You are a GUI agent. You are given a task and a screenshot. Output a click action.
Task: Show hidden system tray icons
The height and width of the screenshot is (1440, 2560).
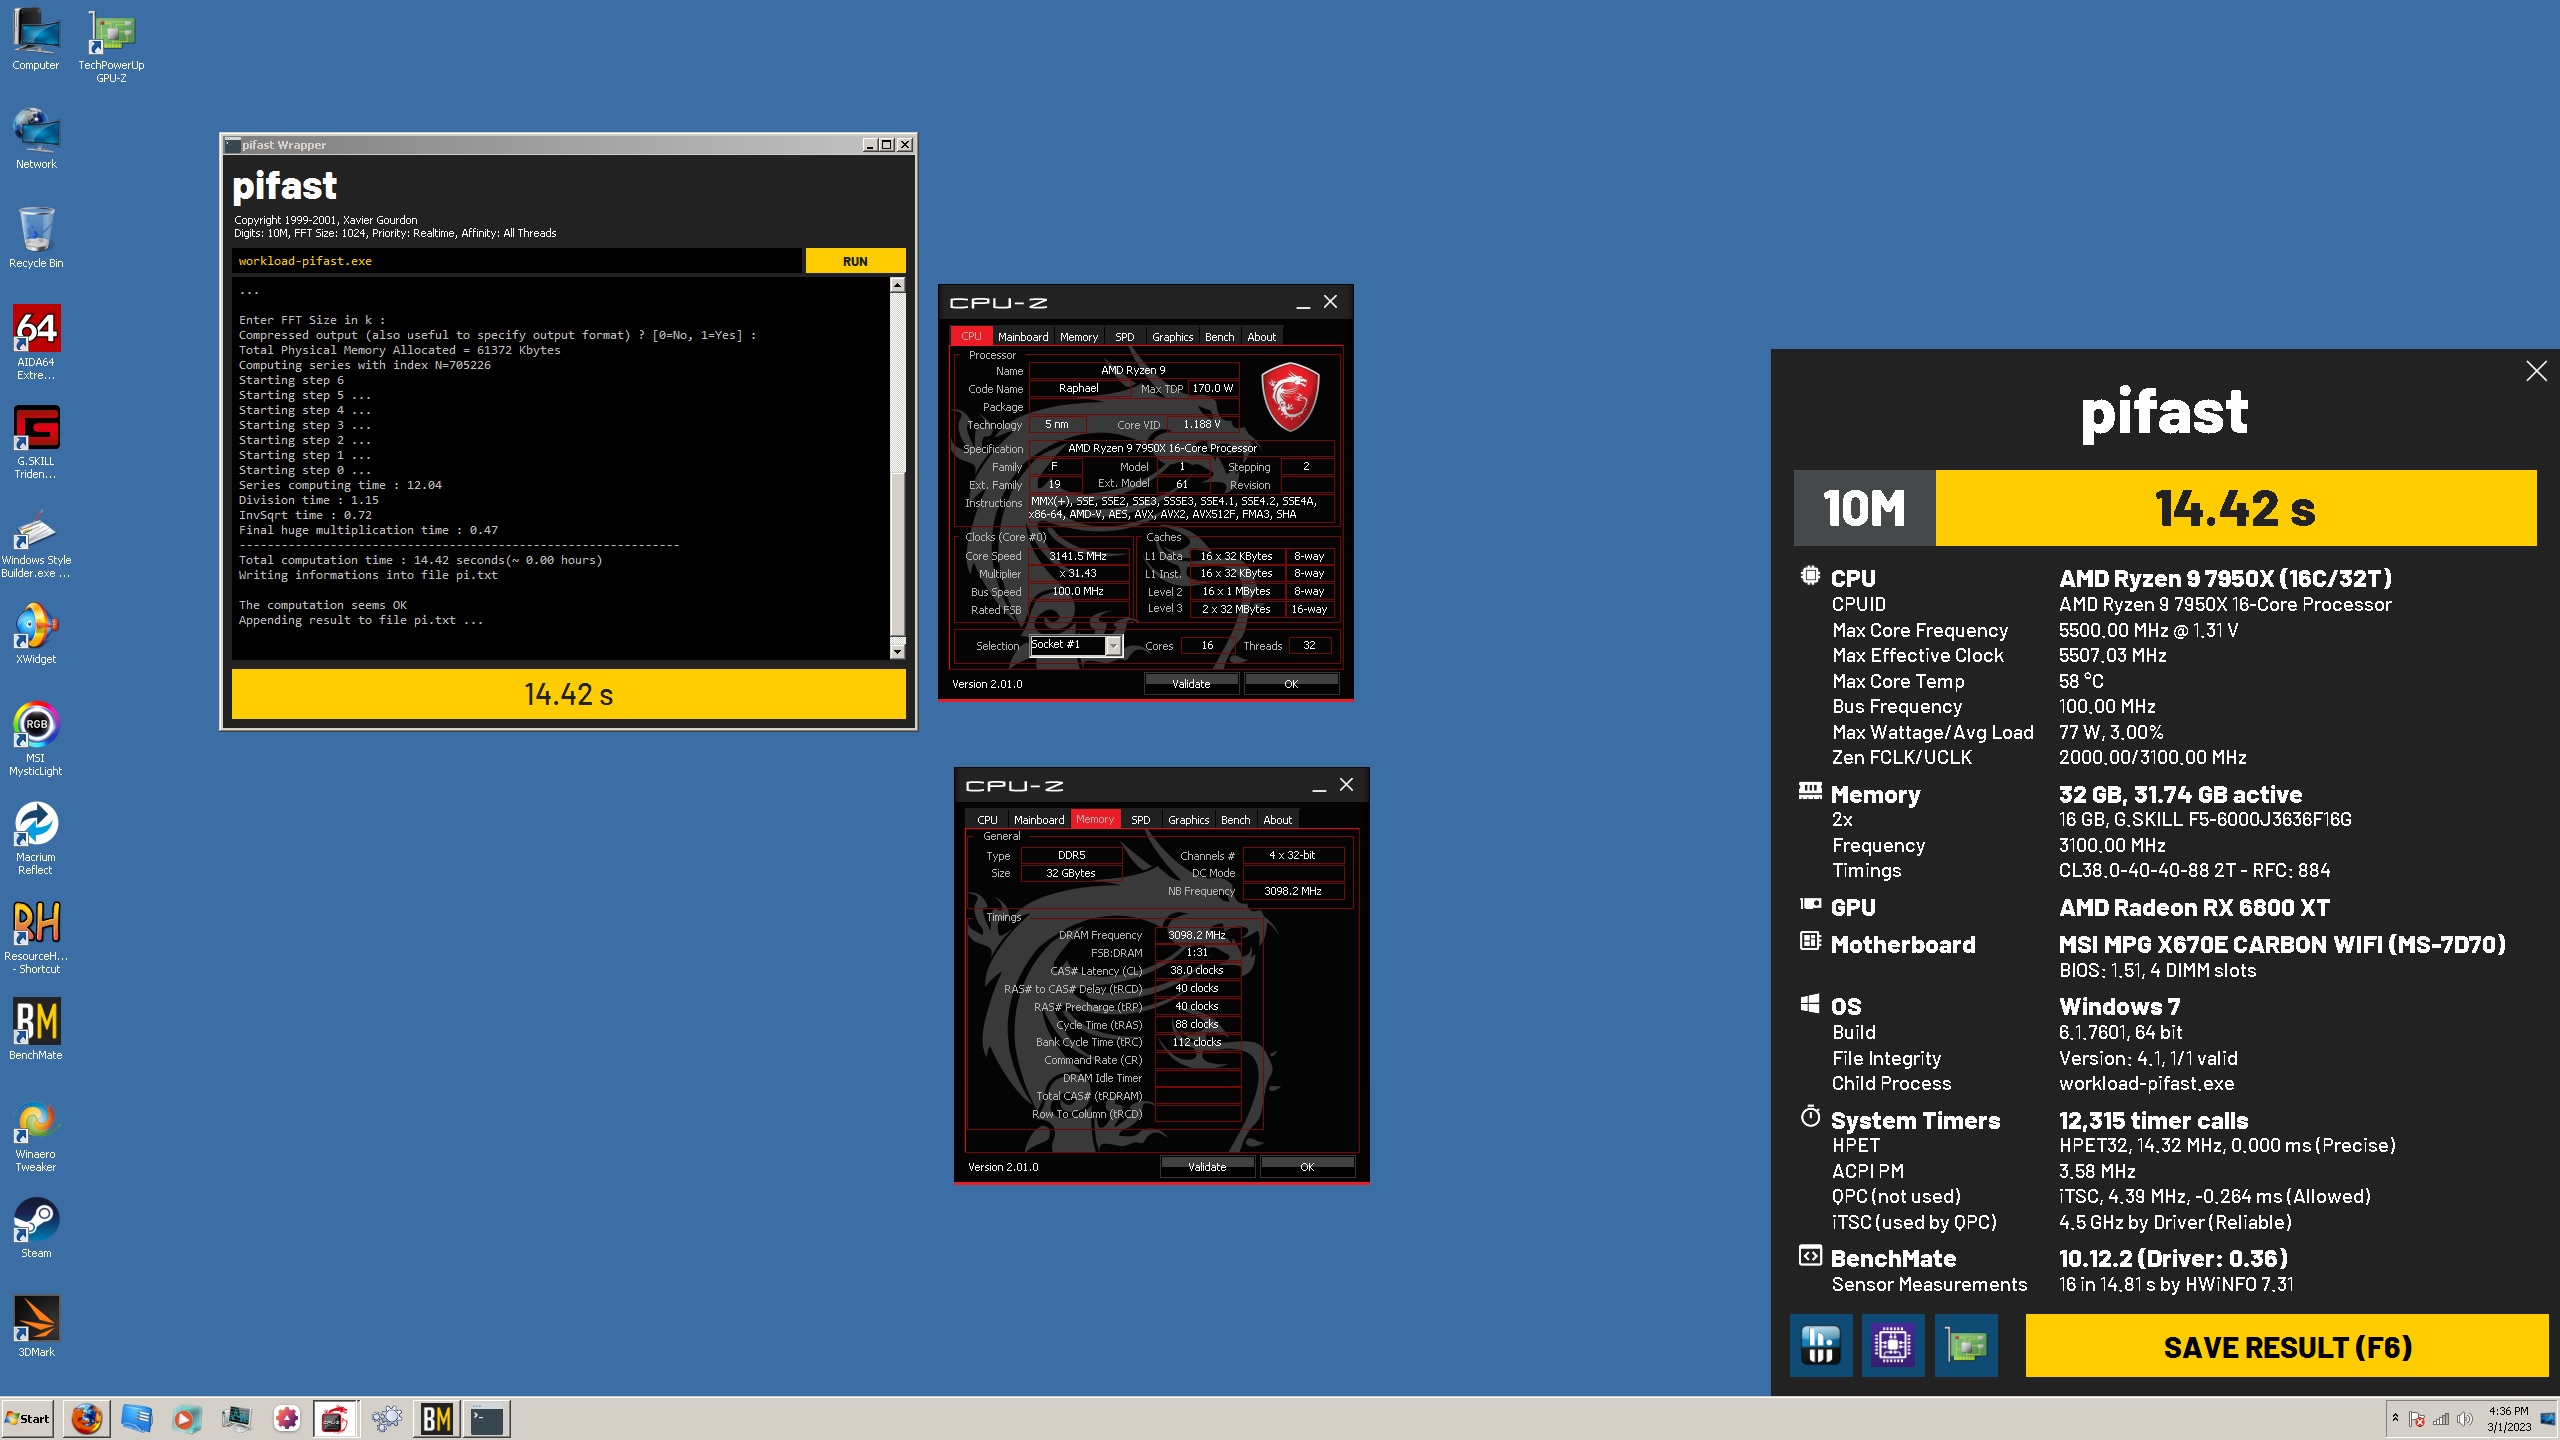tap(2395, 1418)
